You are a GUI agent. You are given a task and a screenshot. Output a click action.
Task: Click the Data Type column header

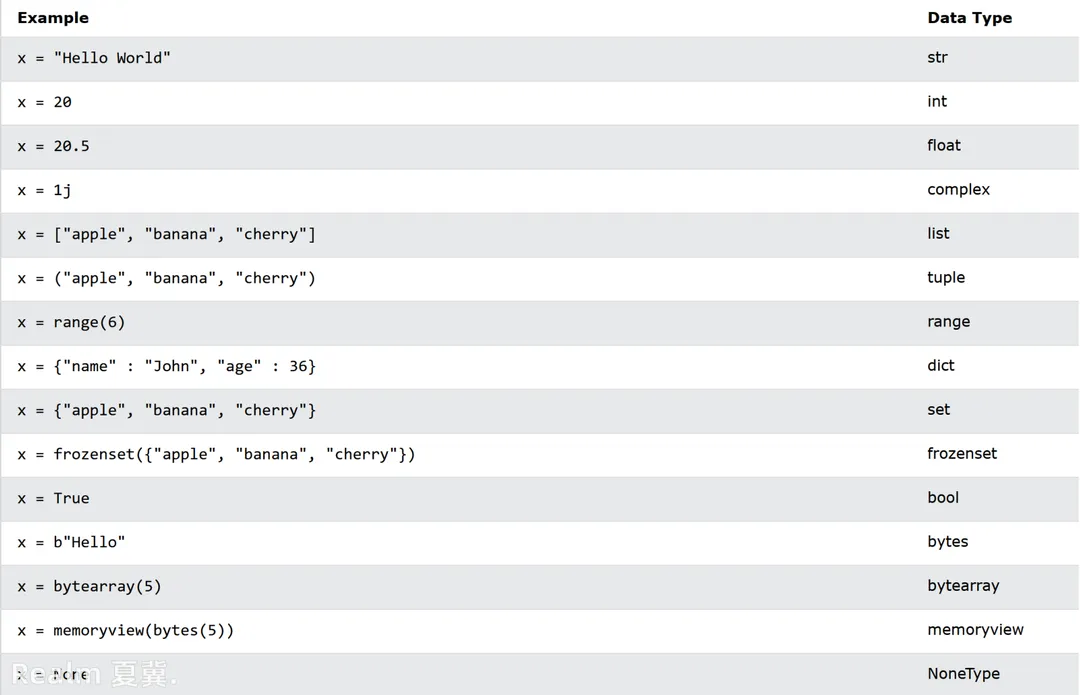pos(969,18)
